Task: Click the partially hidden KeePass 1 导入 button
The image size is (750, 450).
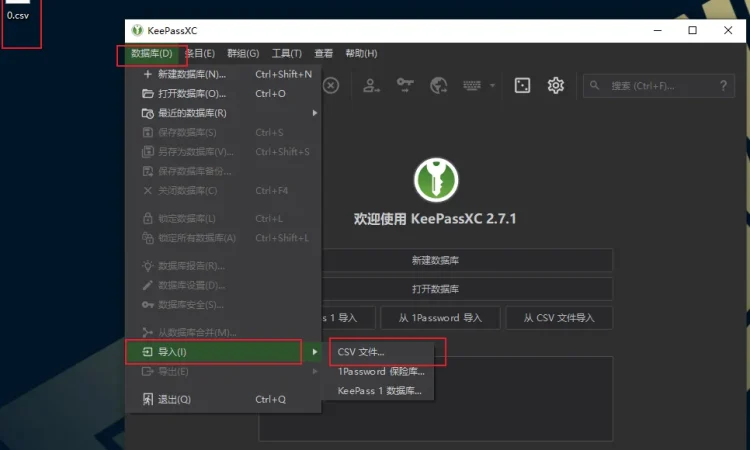Action: point(348,318)
